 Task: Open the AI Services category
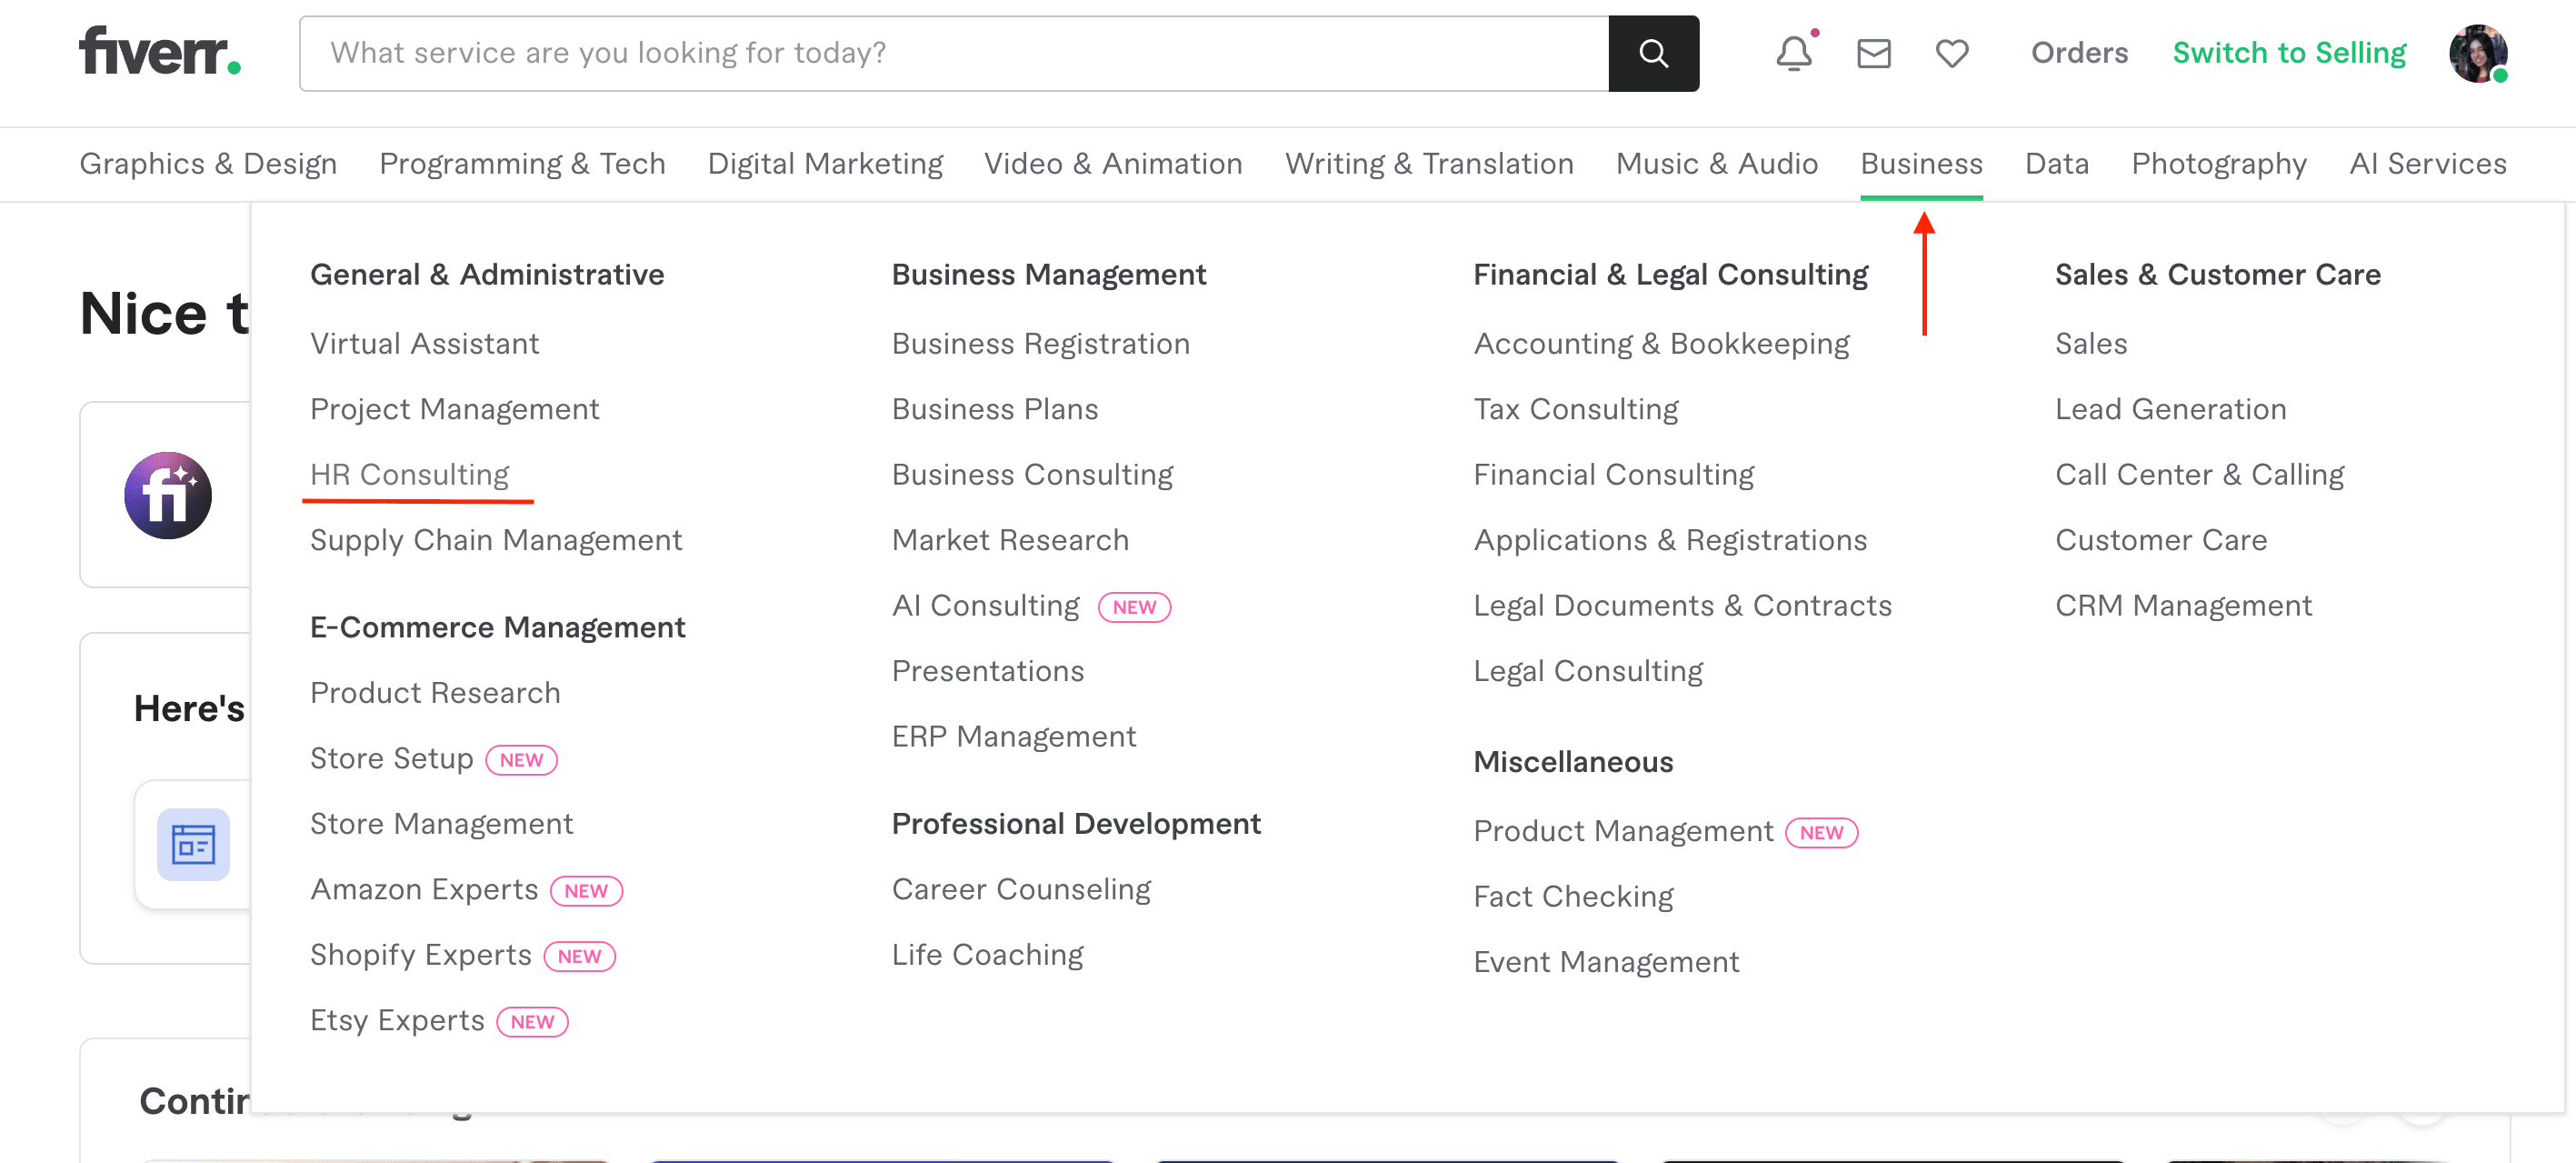point(2428,163)
